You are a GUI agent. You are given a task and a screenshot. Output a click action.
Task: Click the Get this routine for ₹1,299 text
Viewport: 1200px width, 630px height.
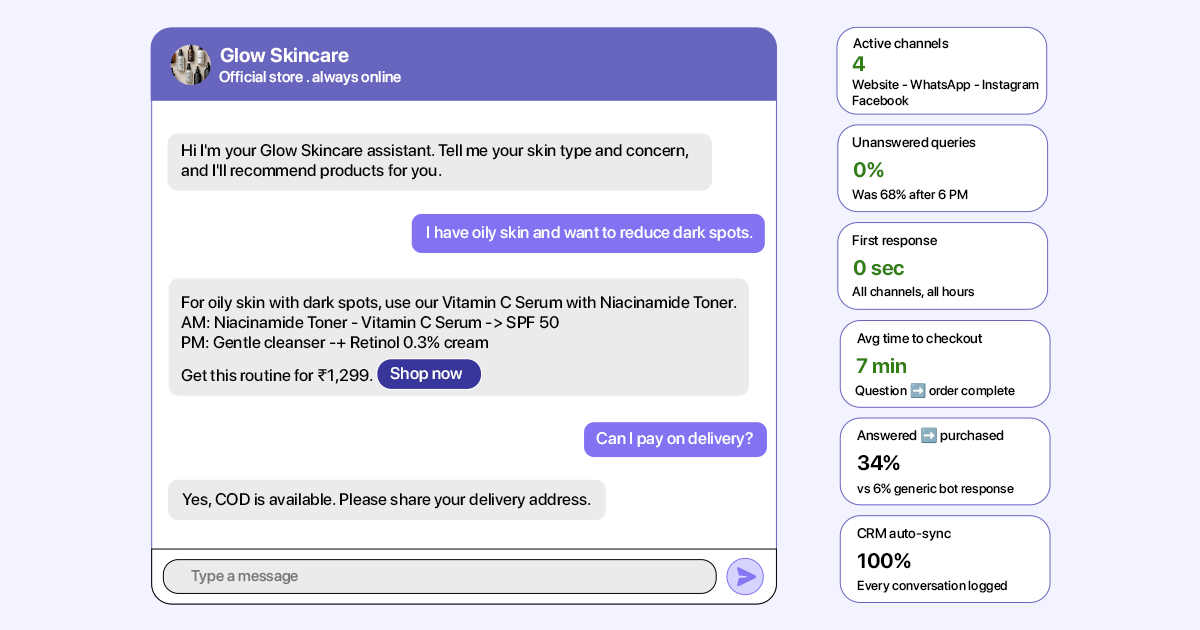[x=277, y=376]
